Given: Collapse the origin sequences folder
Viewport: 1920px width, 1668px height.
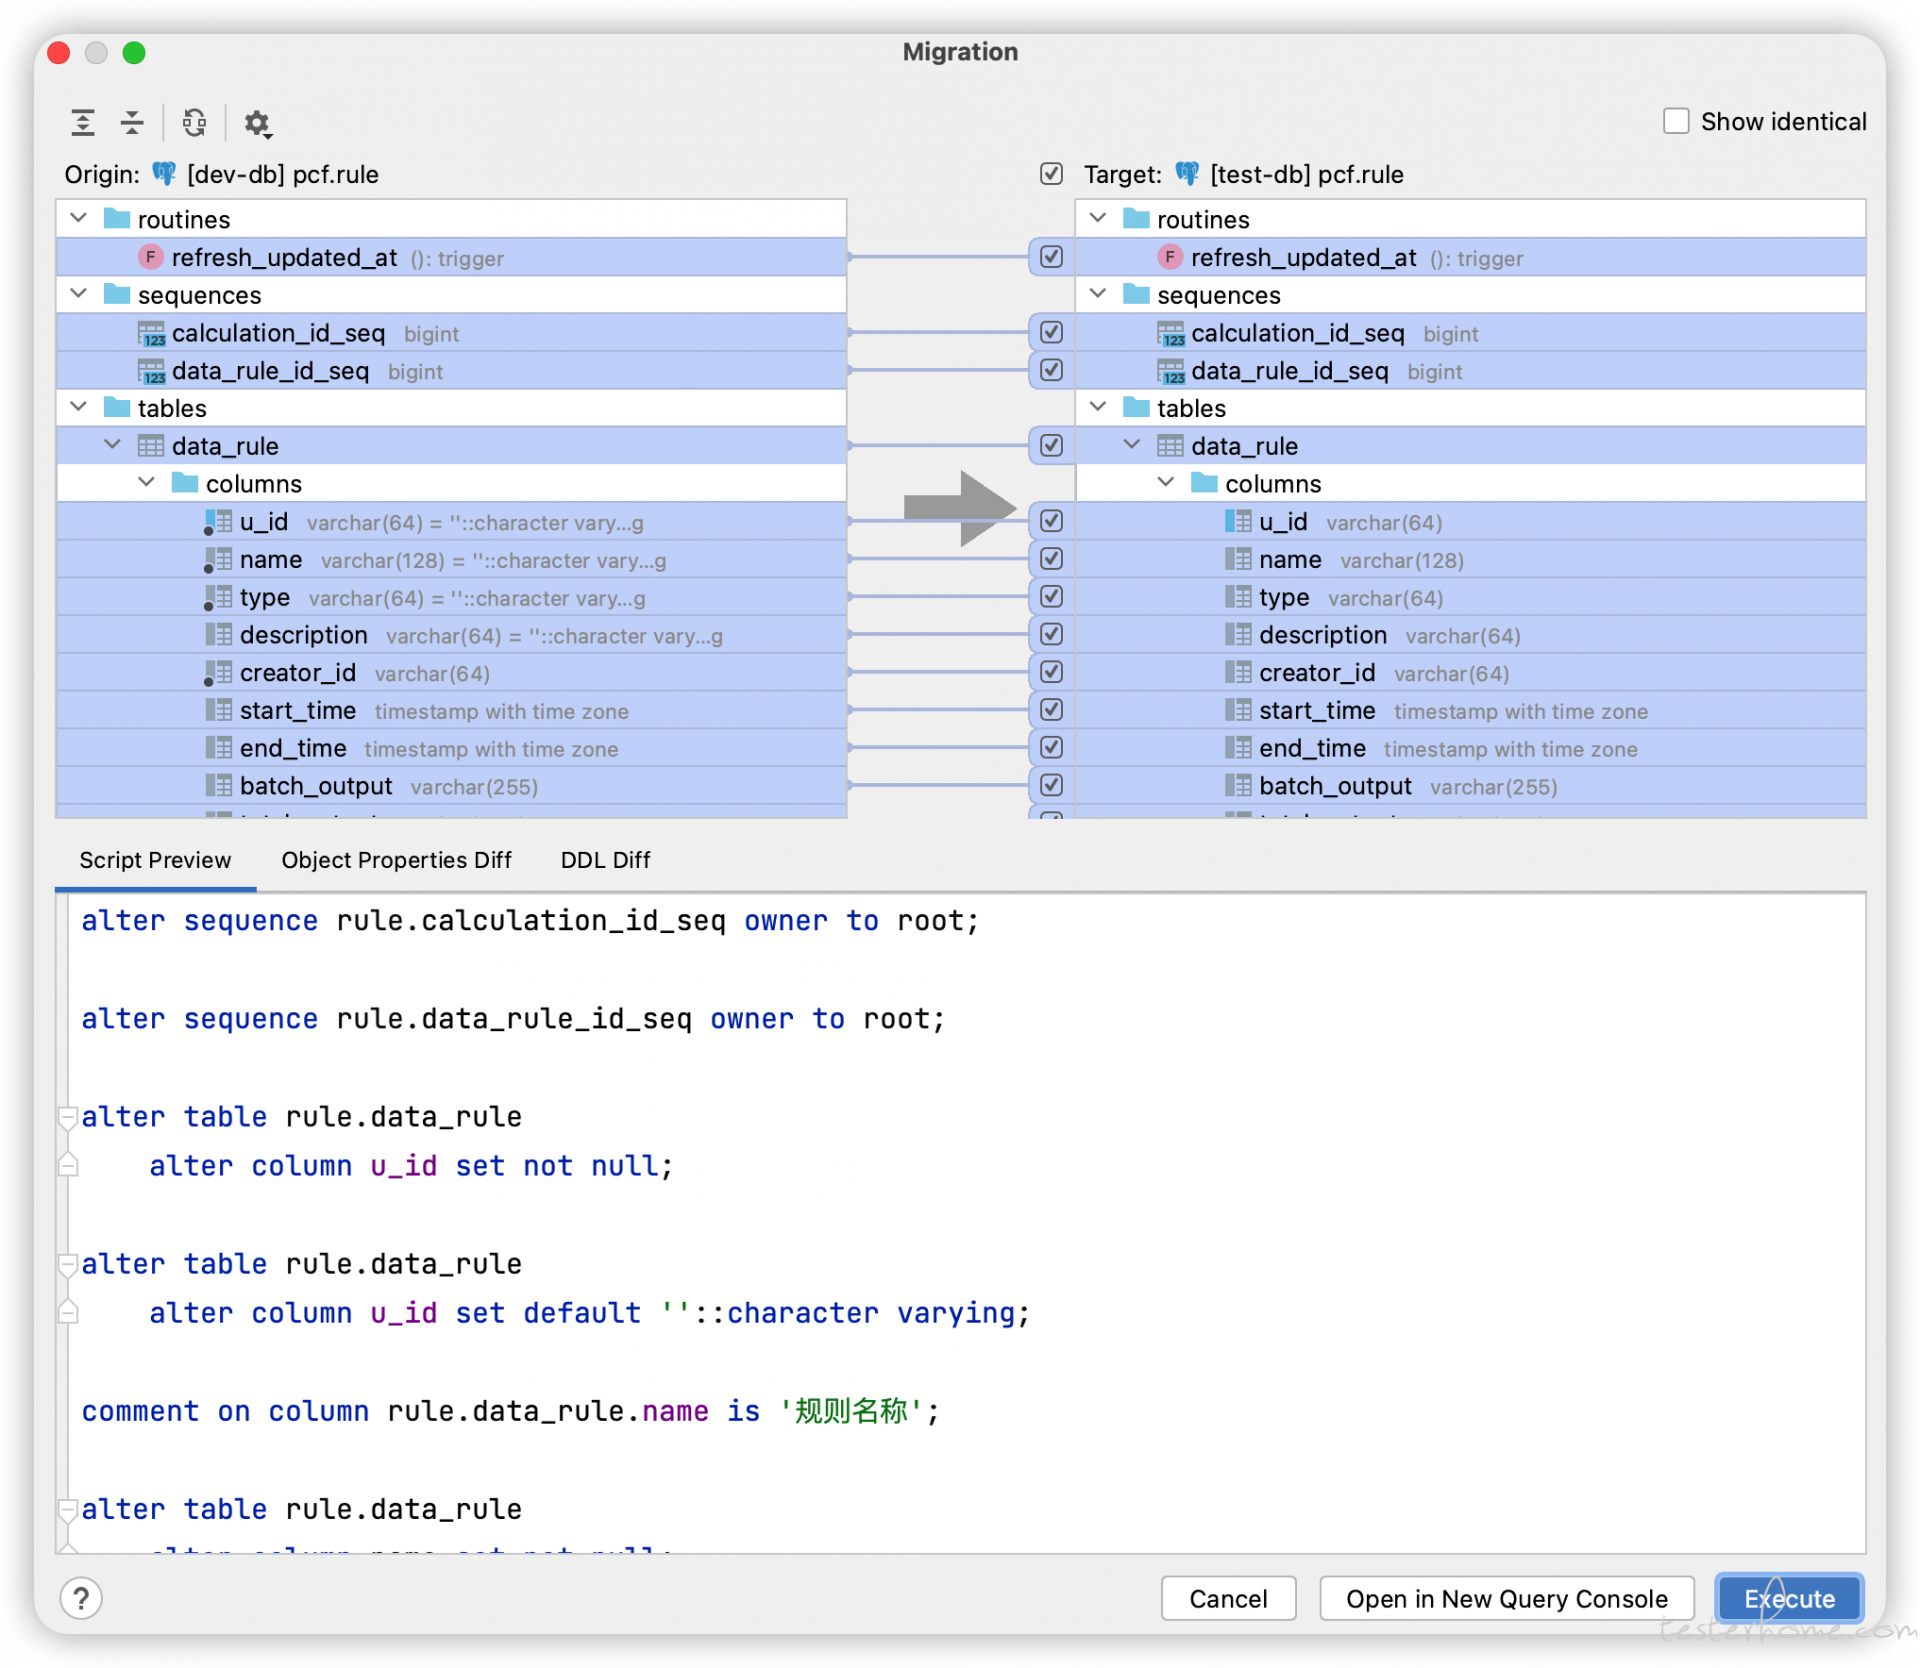Looking at the screenshot, I should [x=79, y=294].
